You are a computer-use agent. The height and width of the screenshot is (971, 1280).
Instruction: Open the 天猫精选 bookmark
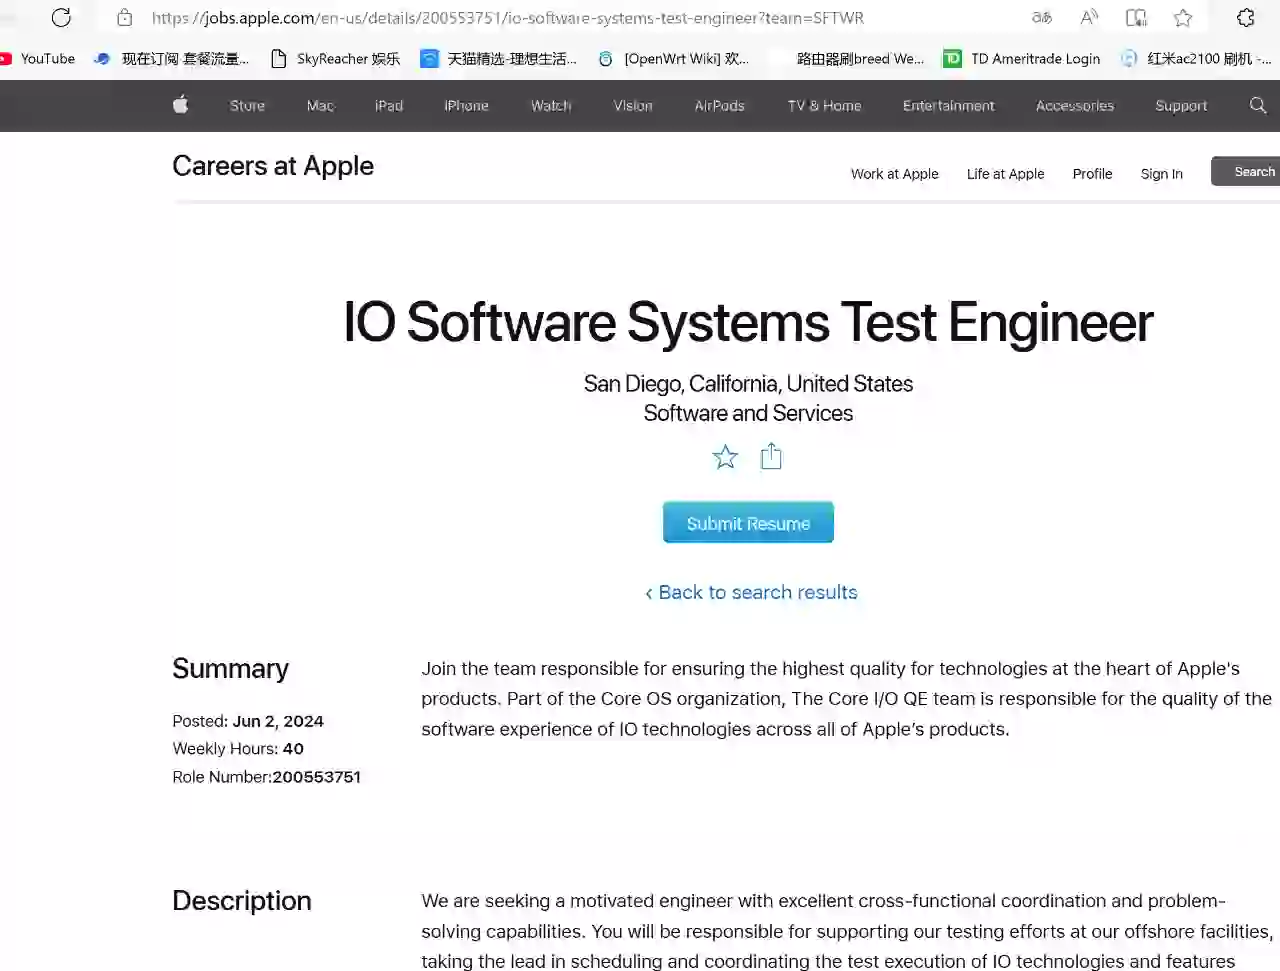point(499,59)
